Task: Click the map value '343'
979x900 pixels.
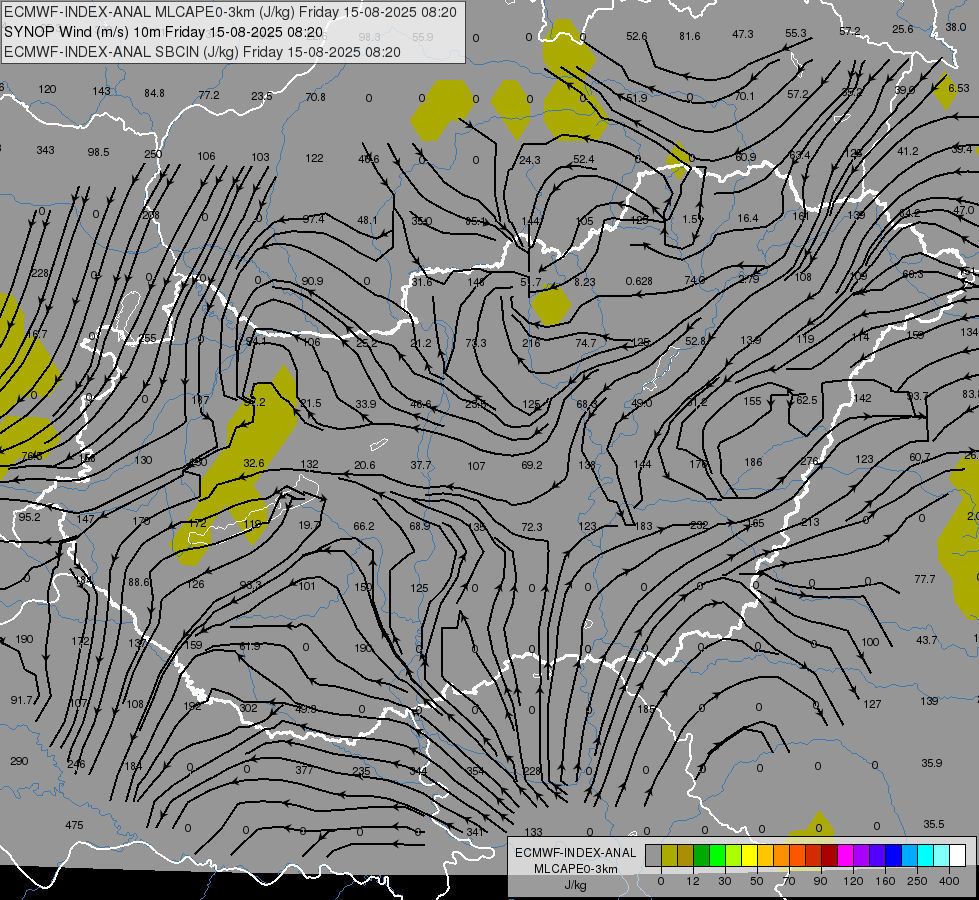Action: (x=45, y=150)
